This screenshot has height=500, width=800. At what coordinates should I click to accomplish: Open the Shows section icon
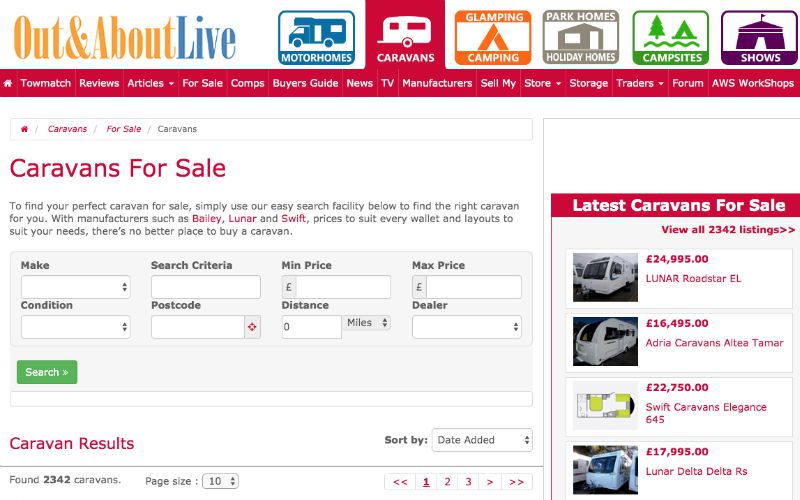(760, 38)
